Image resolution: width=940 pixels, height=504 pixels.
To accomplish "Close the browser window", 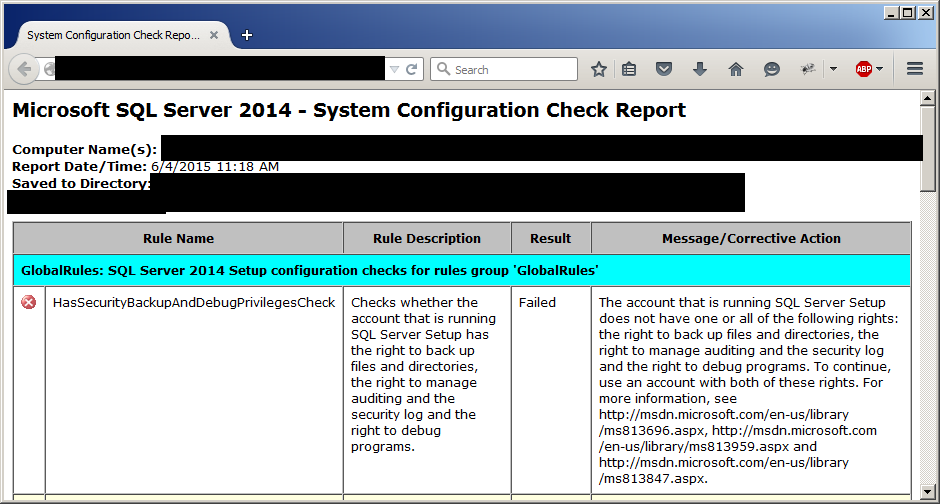I will (926, 13).
